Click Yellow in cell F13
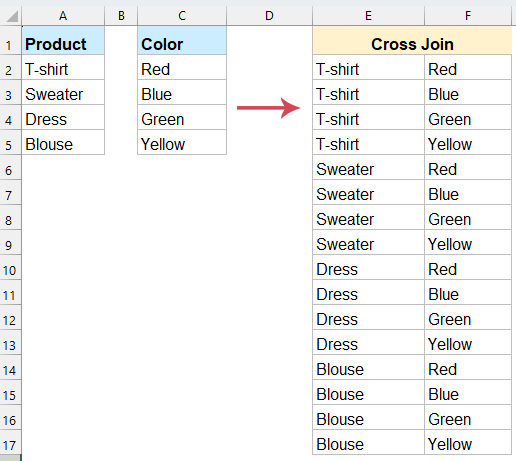Image resolution: width=516 pixels, height=461 pixels. [468, 342]
